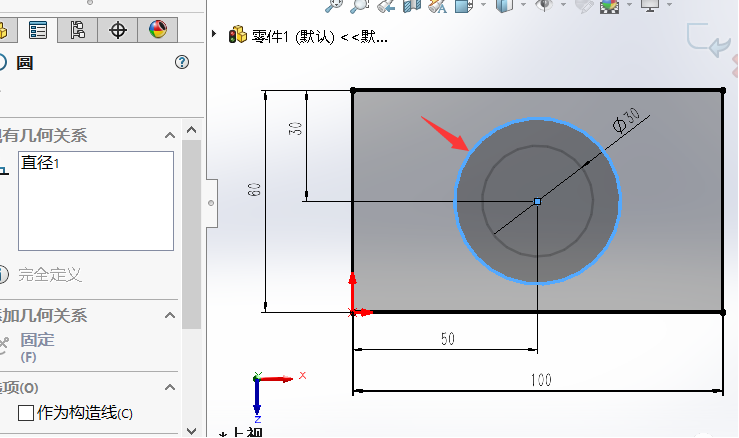Click the Dynamic Annotation Views icon
The width and height of the screenshot is (739, 438).
tap(437, 6)
